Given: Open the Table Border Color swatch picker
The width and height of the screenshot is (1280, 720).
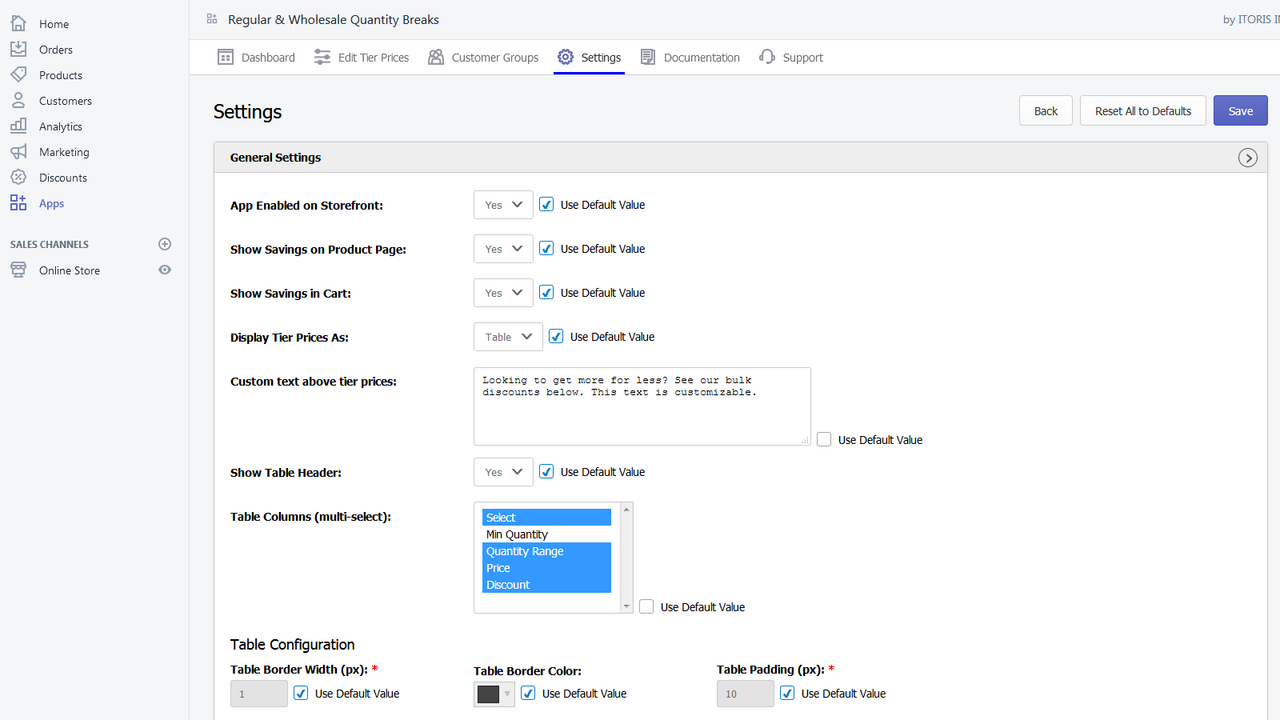Looking at the screenshot, I should (x=494, y=694).
